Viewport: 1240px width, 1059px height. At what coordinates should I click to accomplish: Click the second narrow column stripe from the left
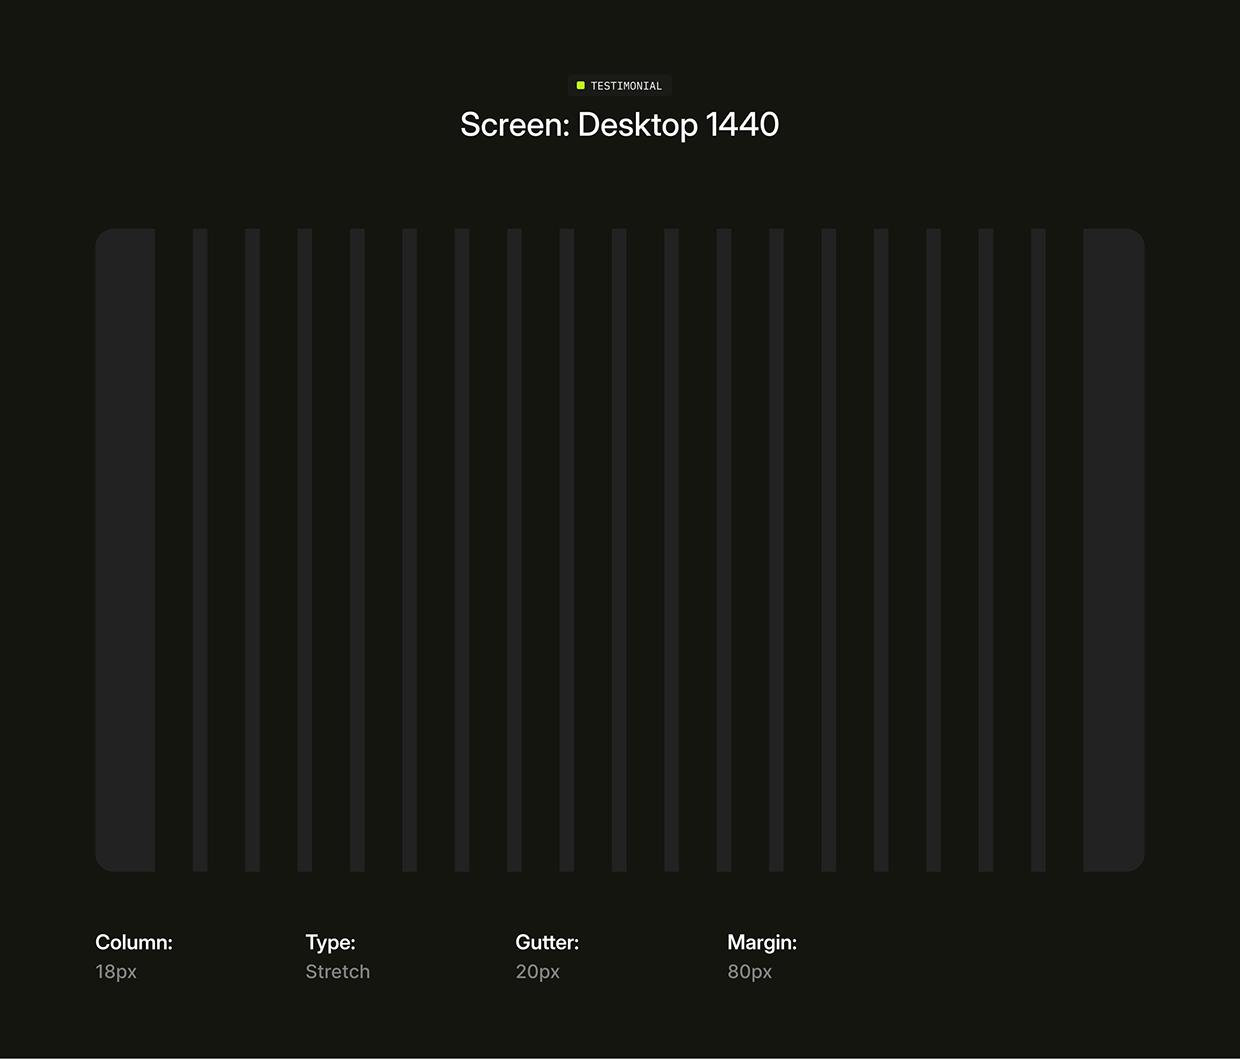252,550
